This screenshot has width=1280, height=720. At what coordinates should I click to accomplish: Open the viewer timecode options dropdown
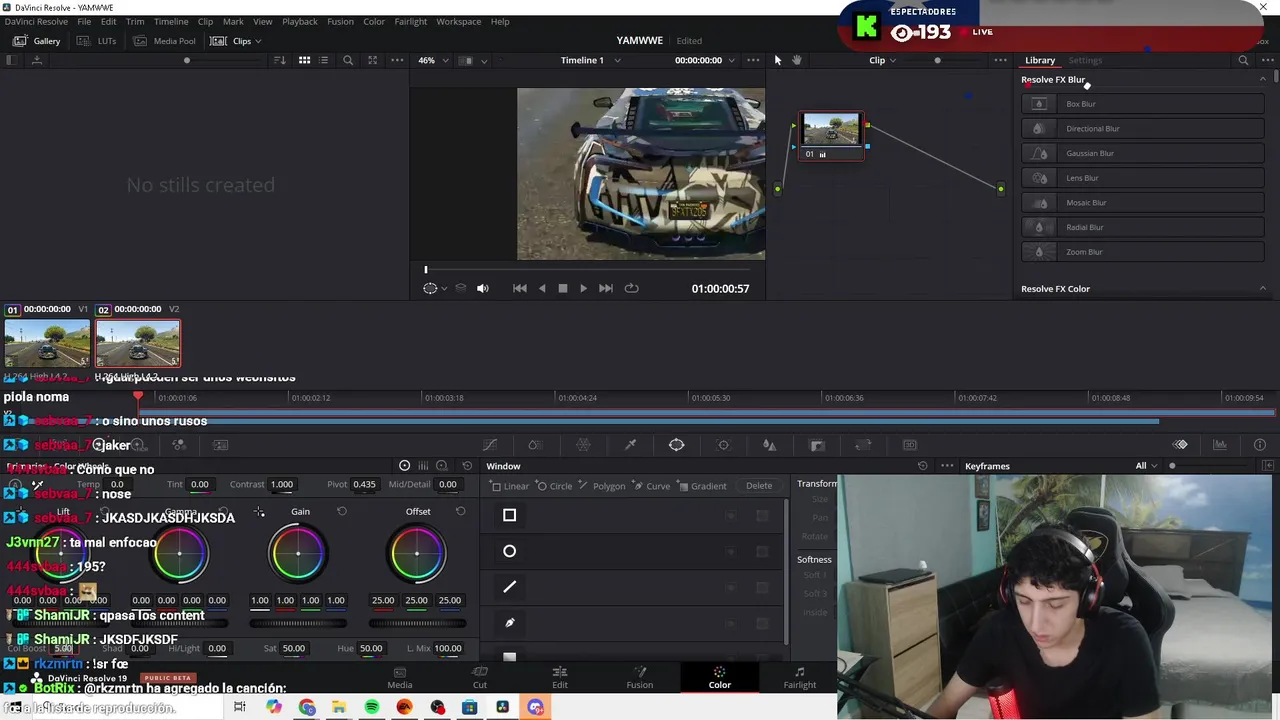(732, 60)
